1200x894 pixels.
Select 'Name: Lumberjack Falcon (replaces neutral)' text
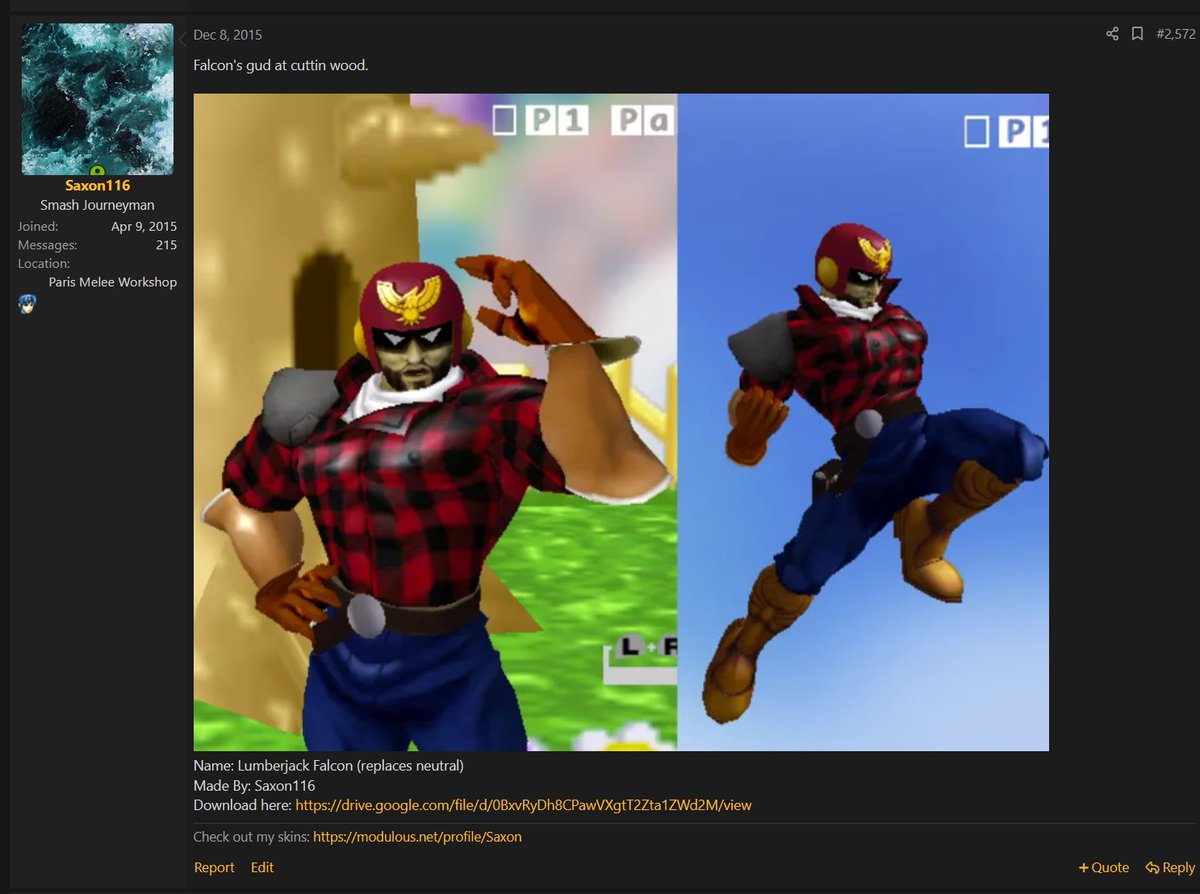pos(329,766)
